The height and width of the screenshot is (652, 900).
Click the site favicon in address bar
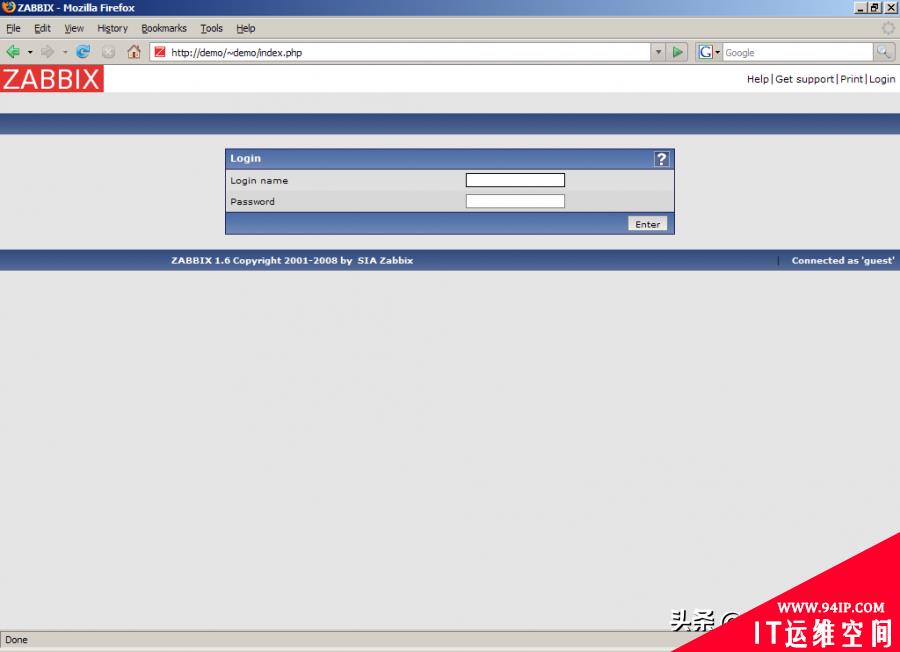pyautogui.click(x=160, y=52)
